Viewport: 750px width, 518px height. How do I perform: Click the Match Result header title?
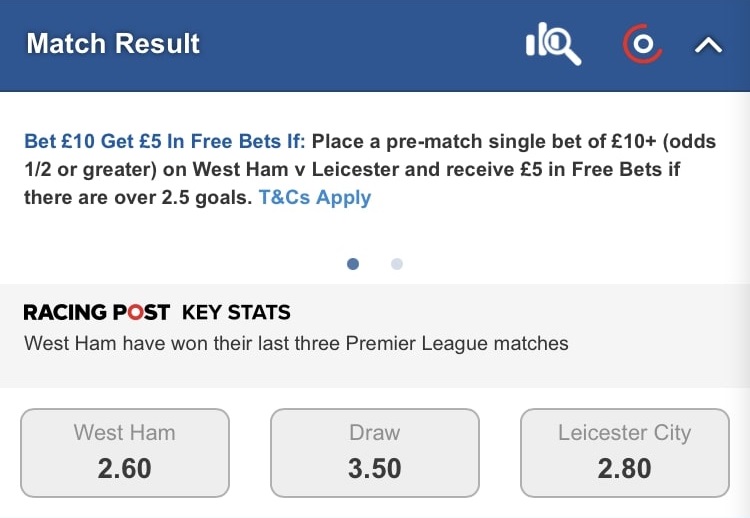(113, 44)
